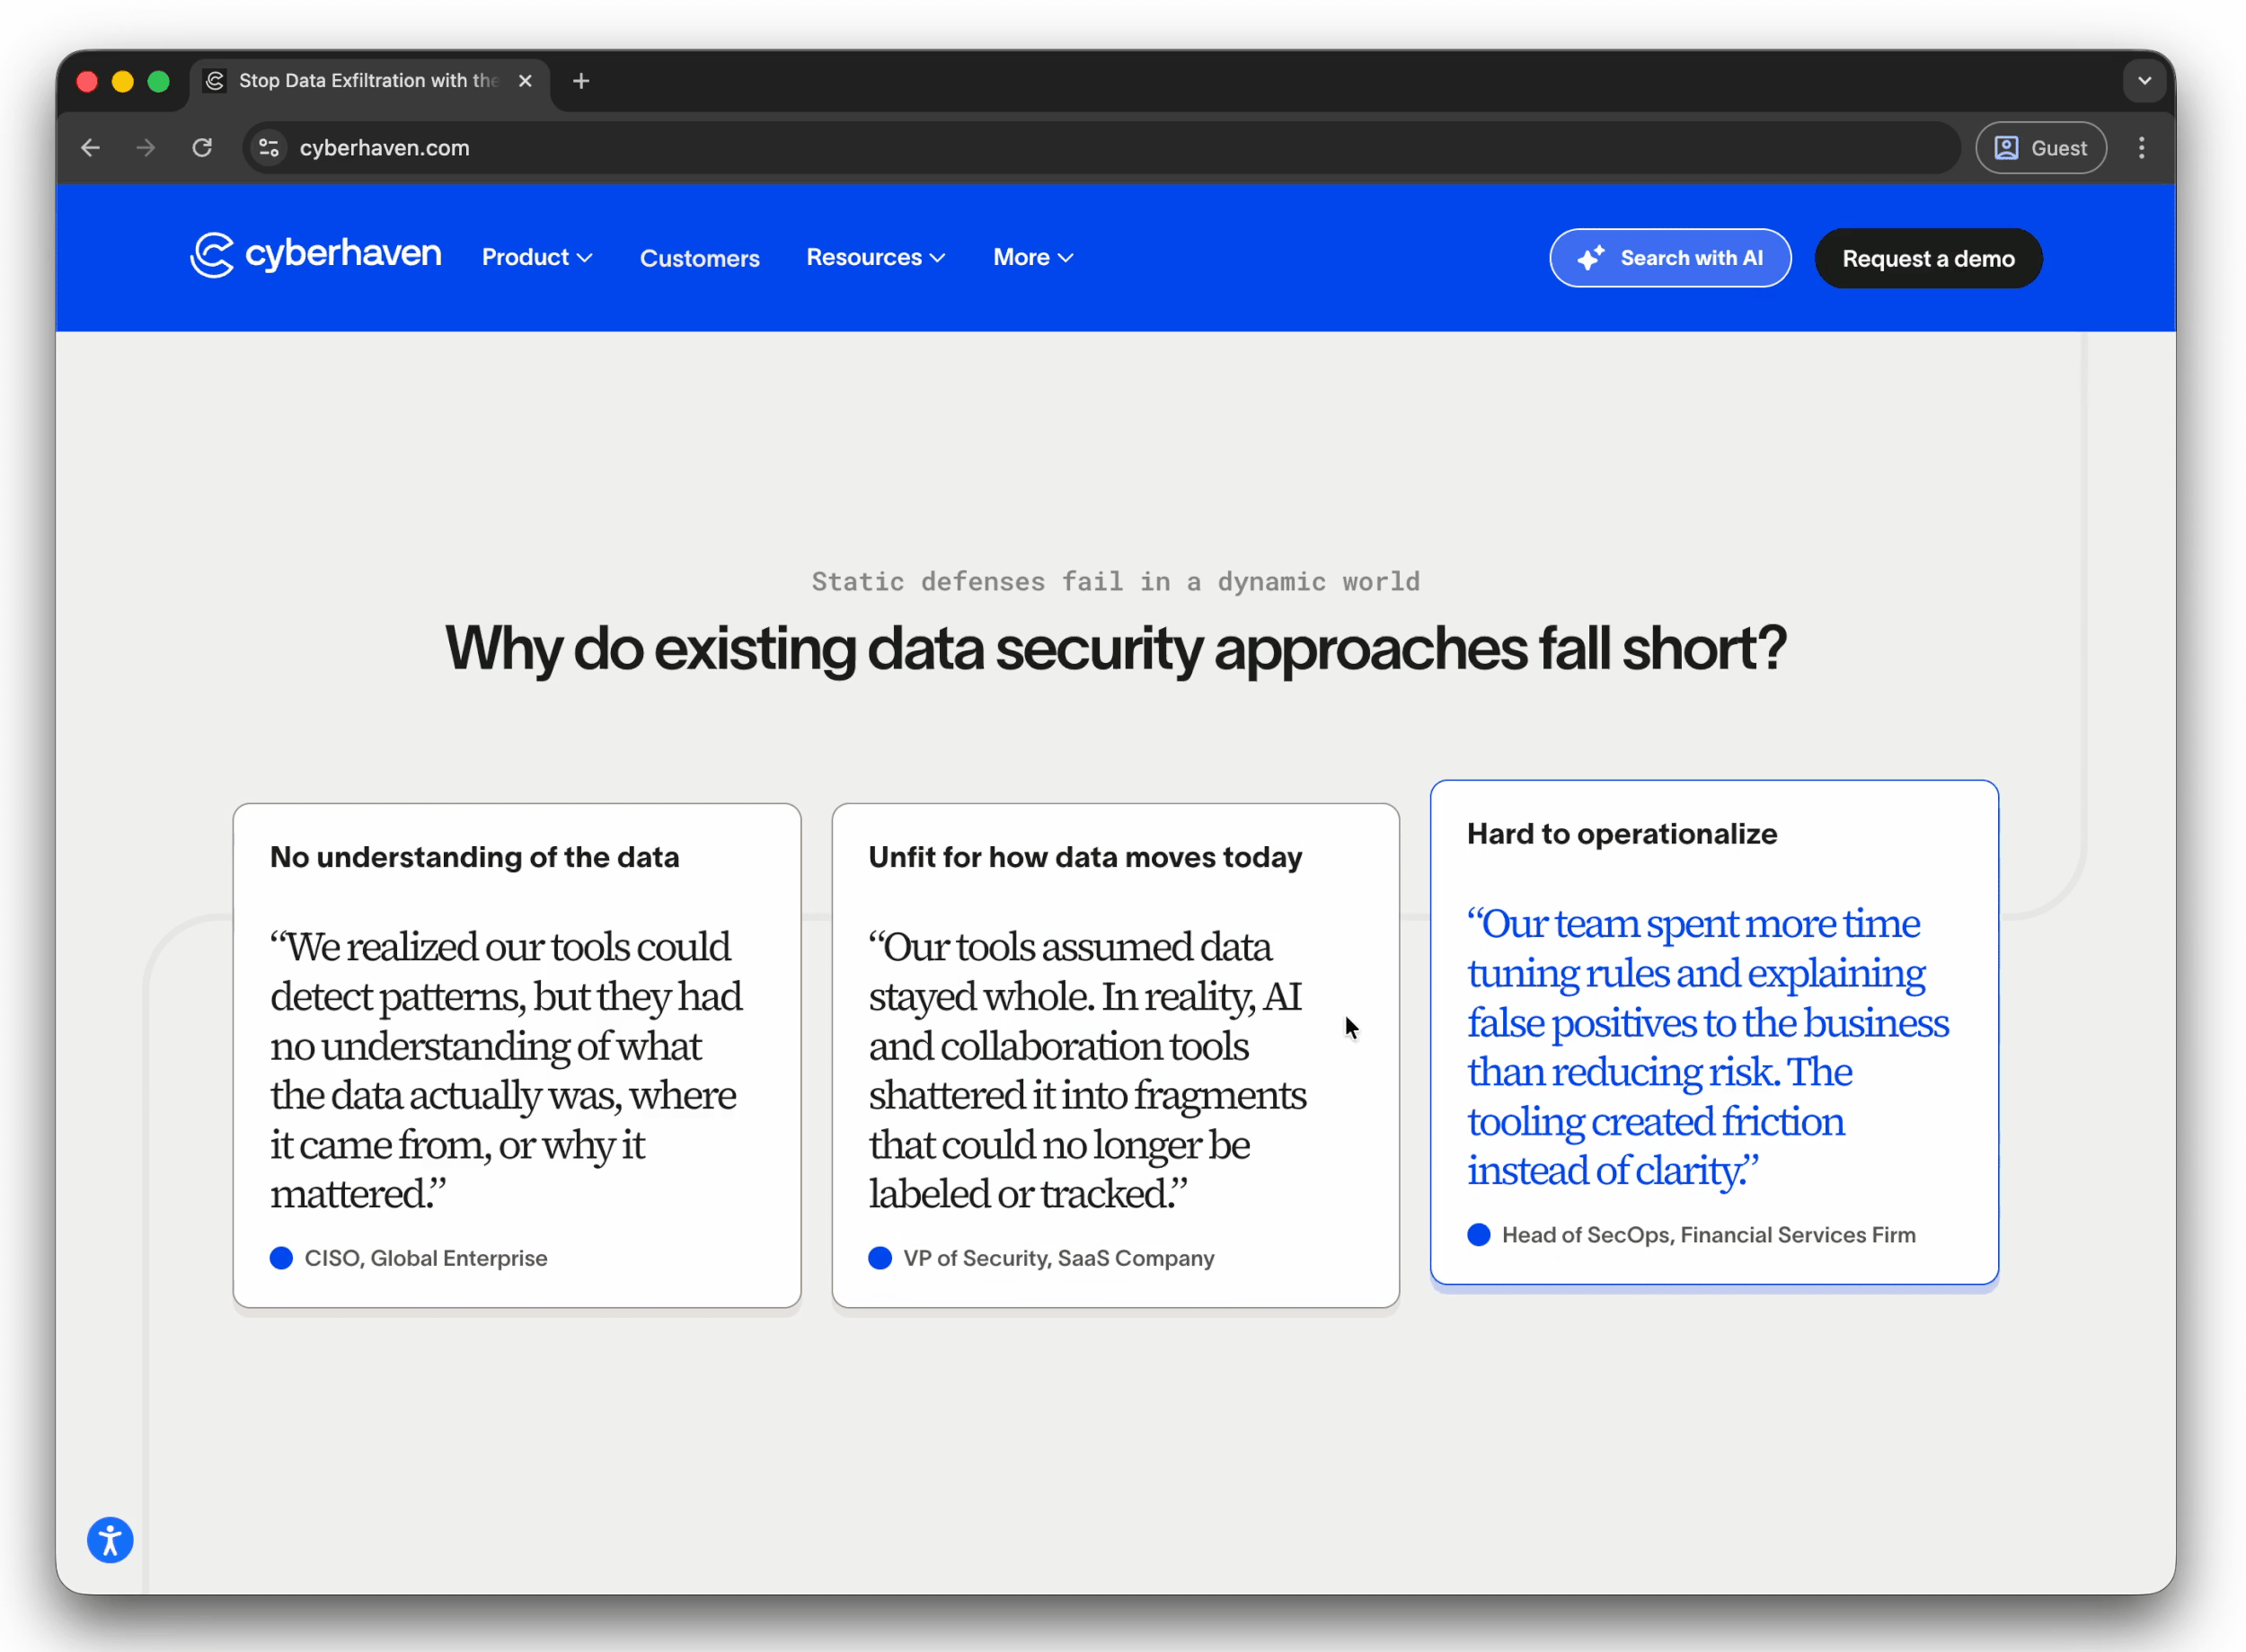Expand the More dropdown menu
Viewport: 2246px width, 1652px height.
pyautogui.click(x=1032, y=258)
